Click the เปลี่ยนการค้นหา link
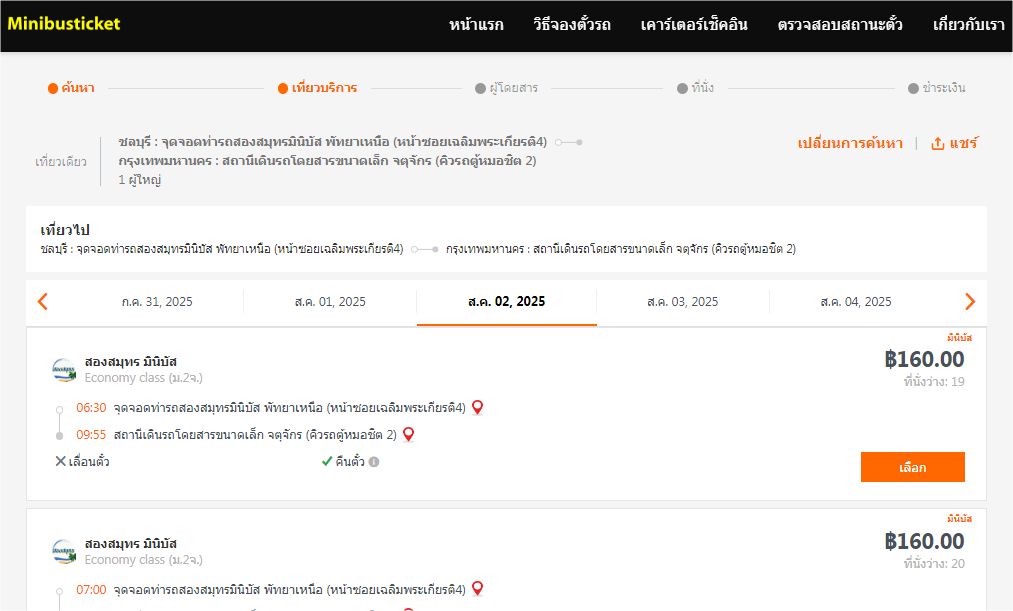This screenshot has width=1013, height=611. pyautogui.click(x=850, y=143)
